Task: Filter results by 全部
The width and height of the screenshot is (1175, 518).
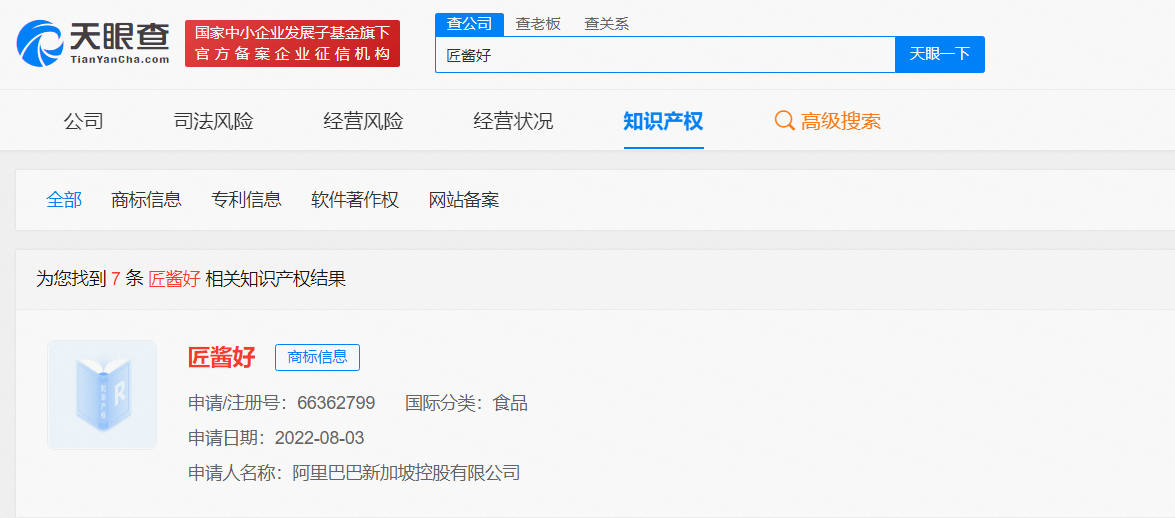Action: (64, 200)
